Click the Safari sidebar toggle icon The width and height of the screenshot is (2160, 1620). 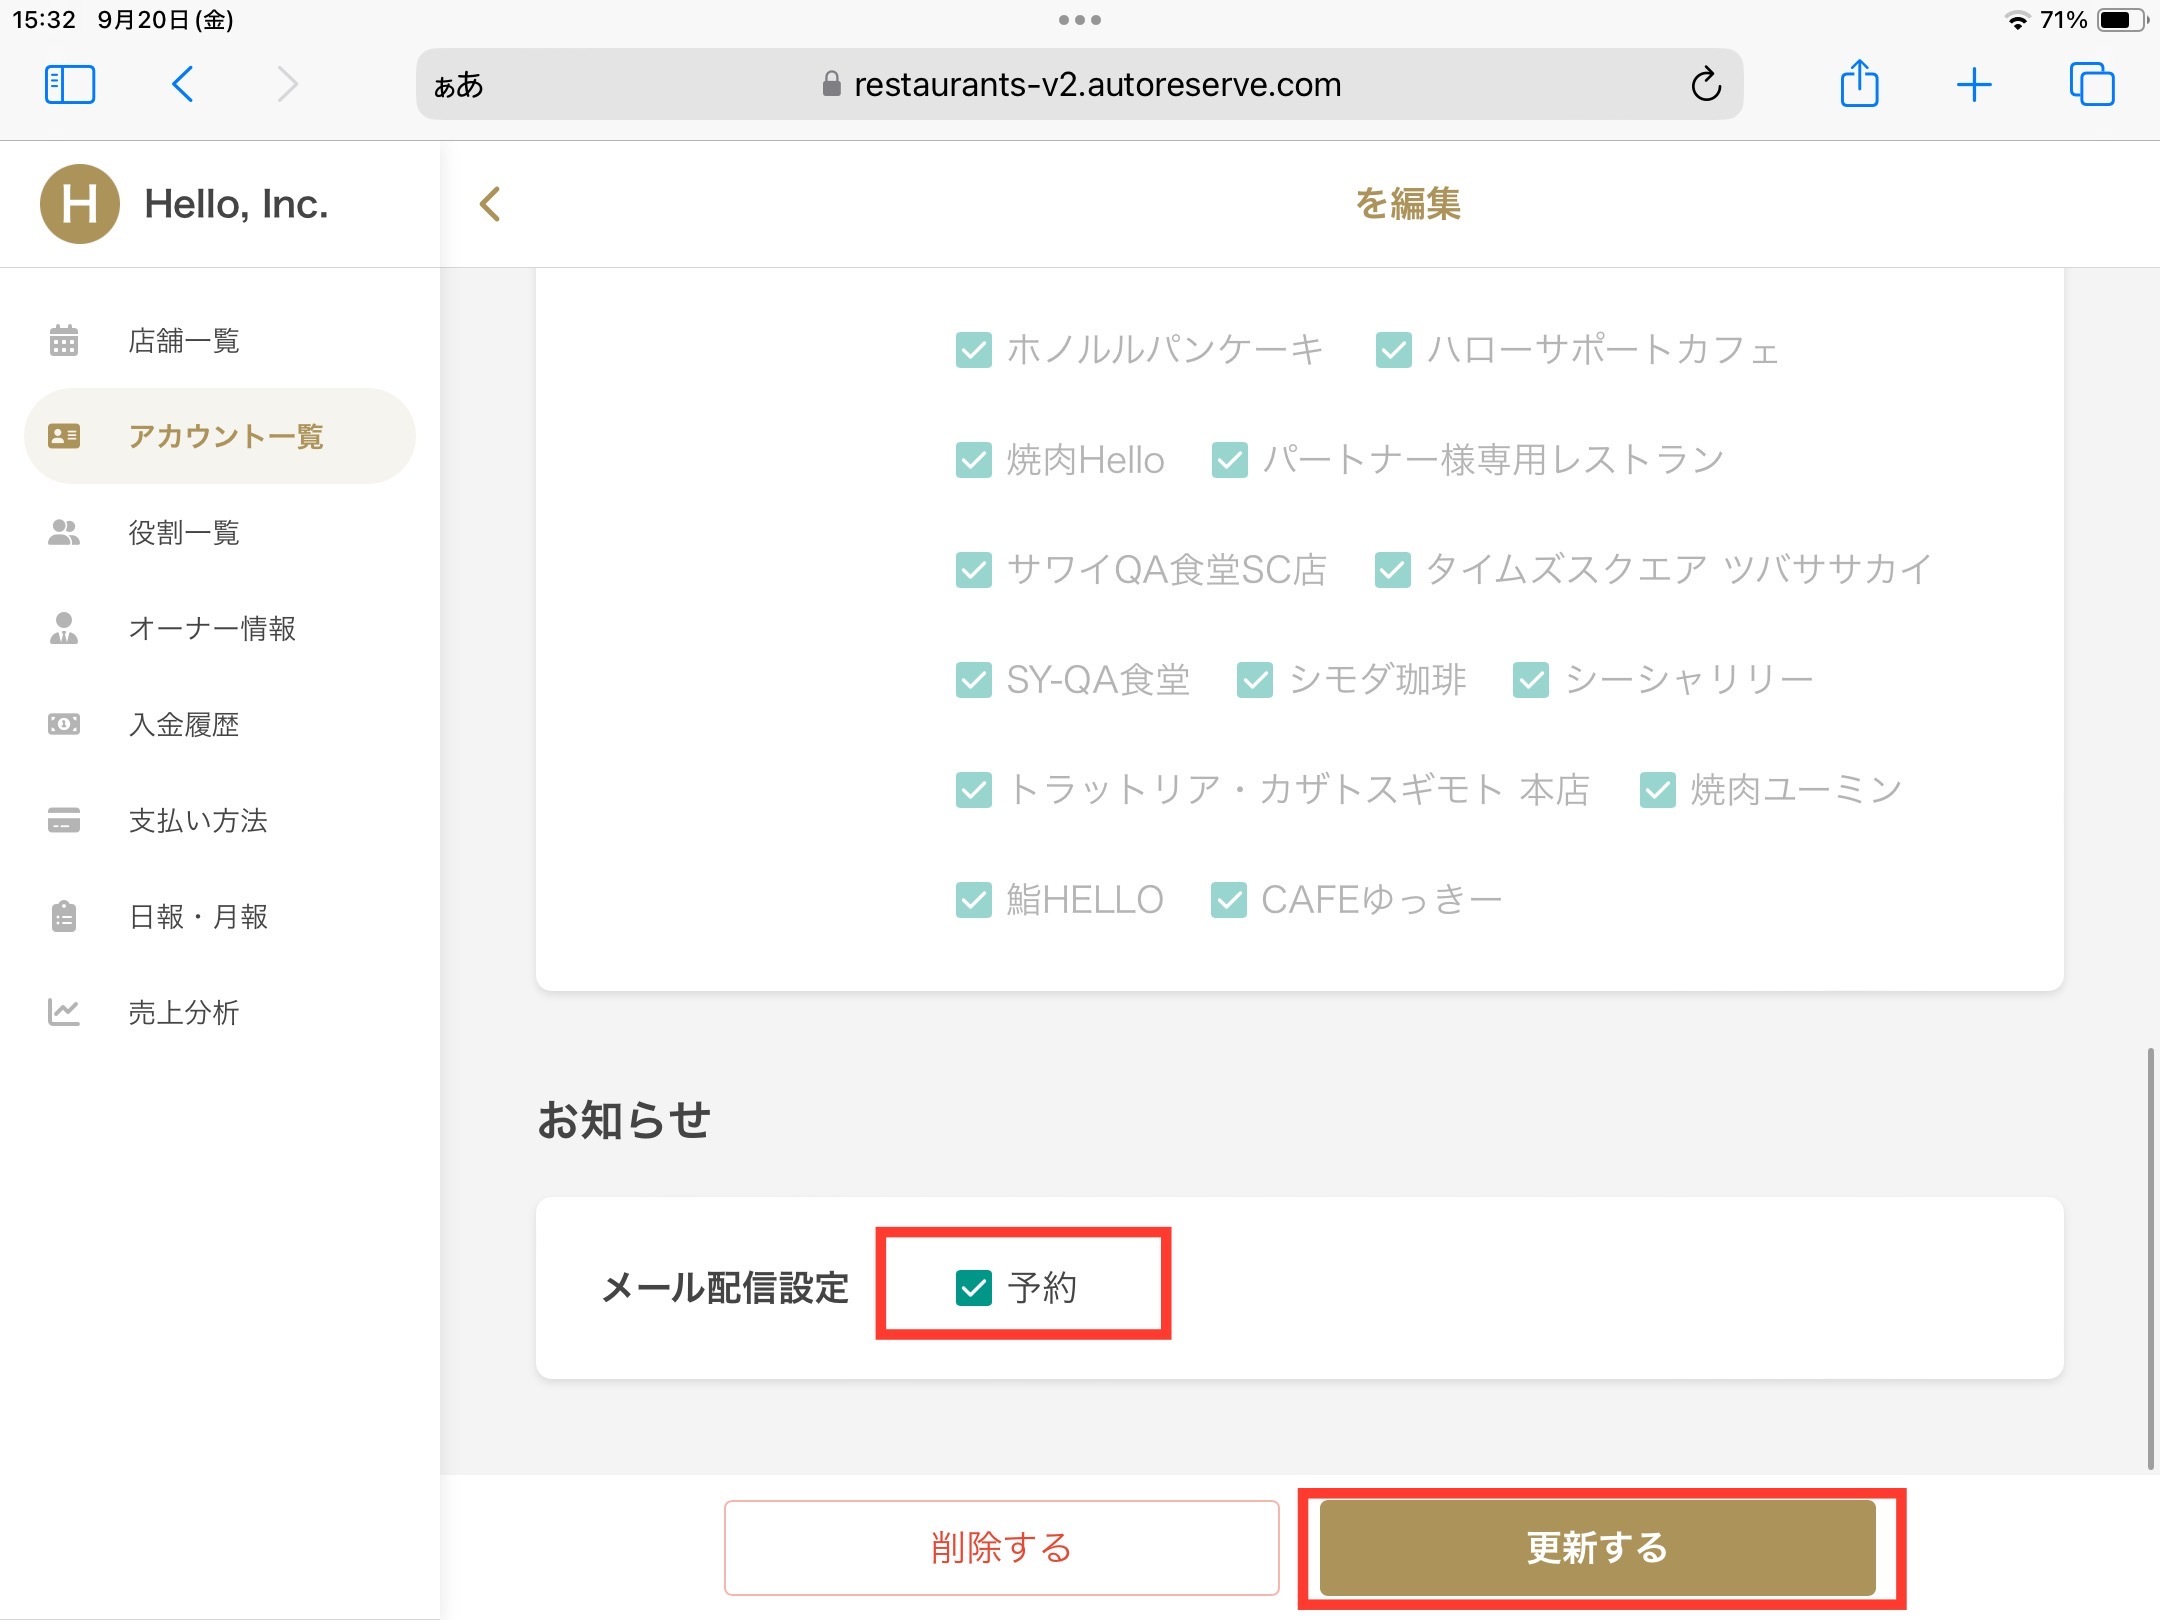[70, 85]
